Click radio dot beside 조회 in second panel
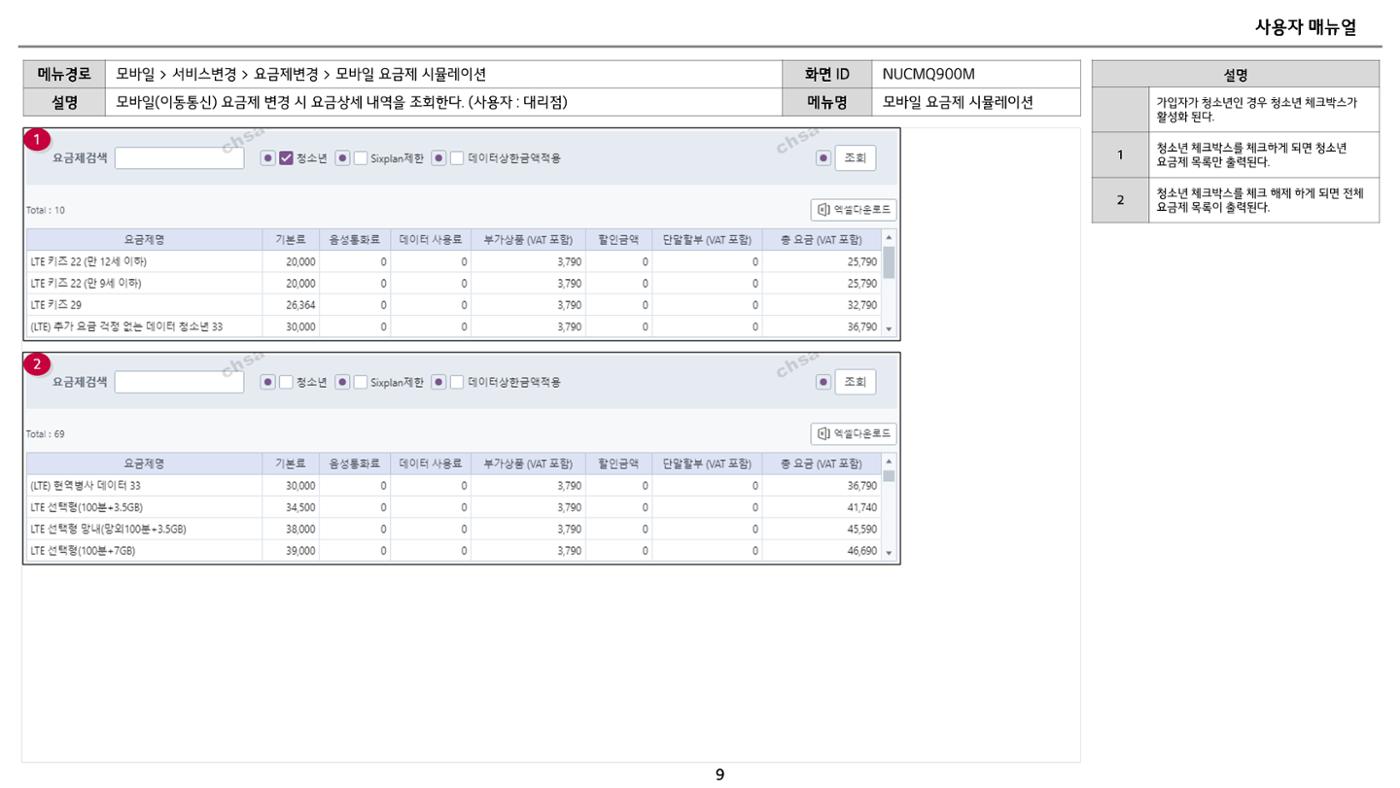 pyautogui.click(x=824, y=382)
